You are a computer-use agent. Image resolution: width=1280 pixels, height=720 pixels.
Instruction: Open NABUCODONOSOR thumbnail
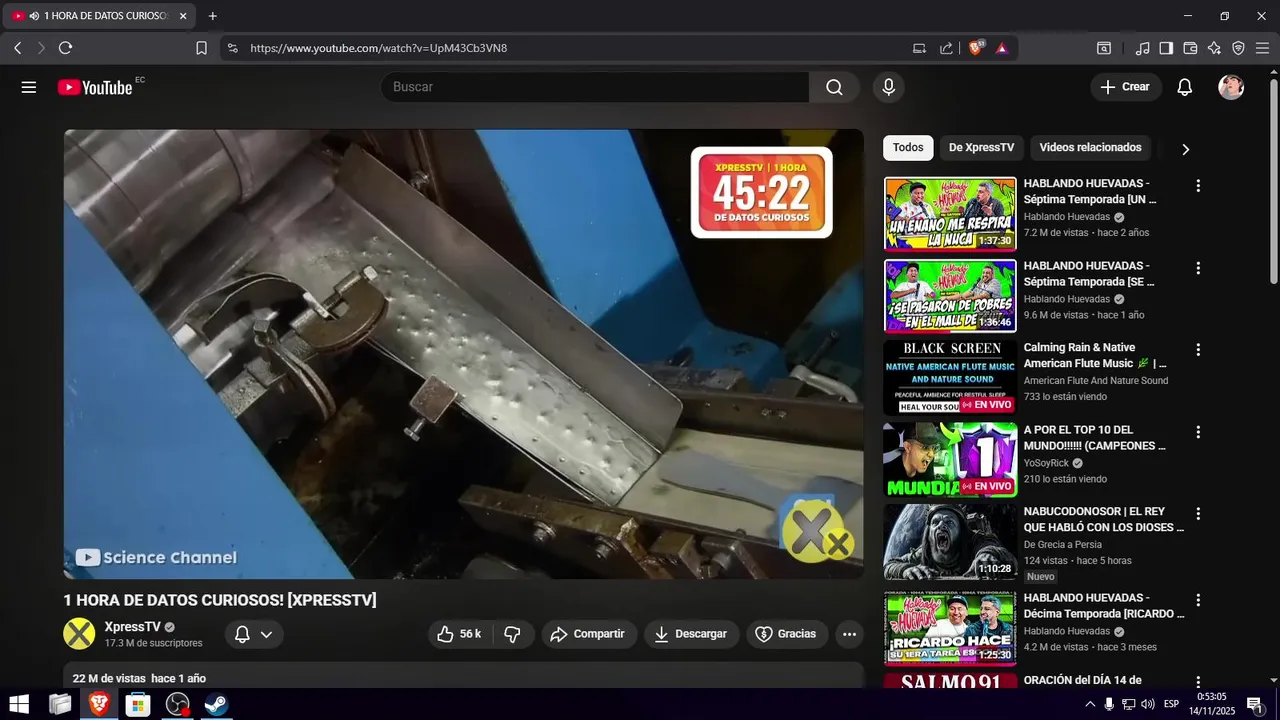[950, 542]
